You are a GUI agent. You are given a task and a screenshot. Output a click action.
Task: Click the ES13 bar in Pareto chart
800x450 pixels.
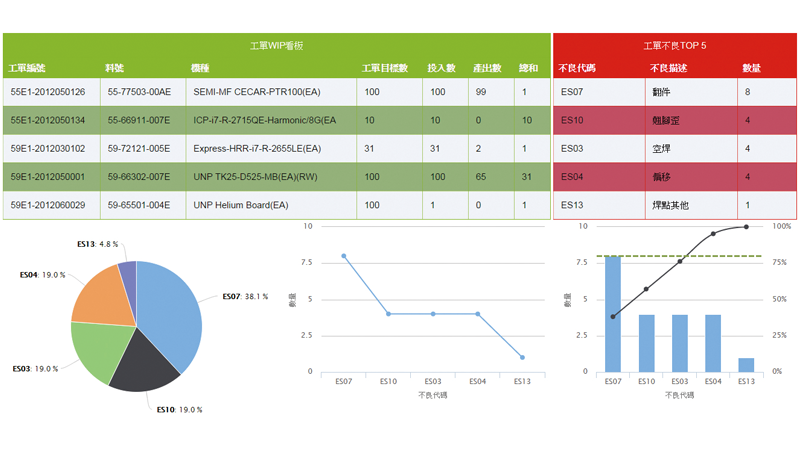pyautogui.click(x=746, y=365)
